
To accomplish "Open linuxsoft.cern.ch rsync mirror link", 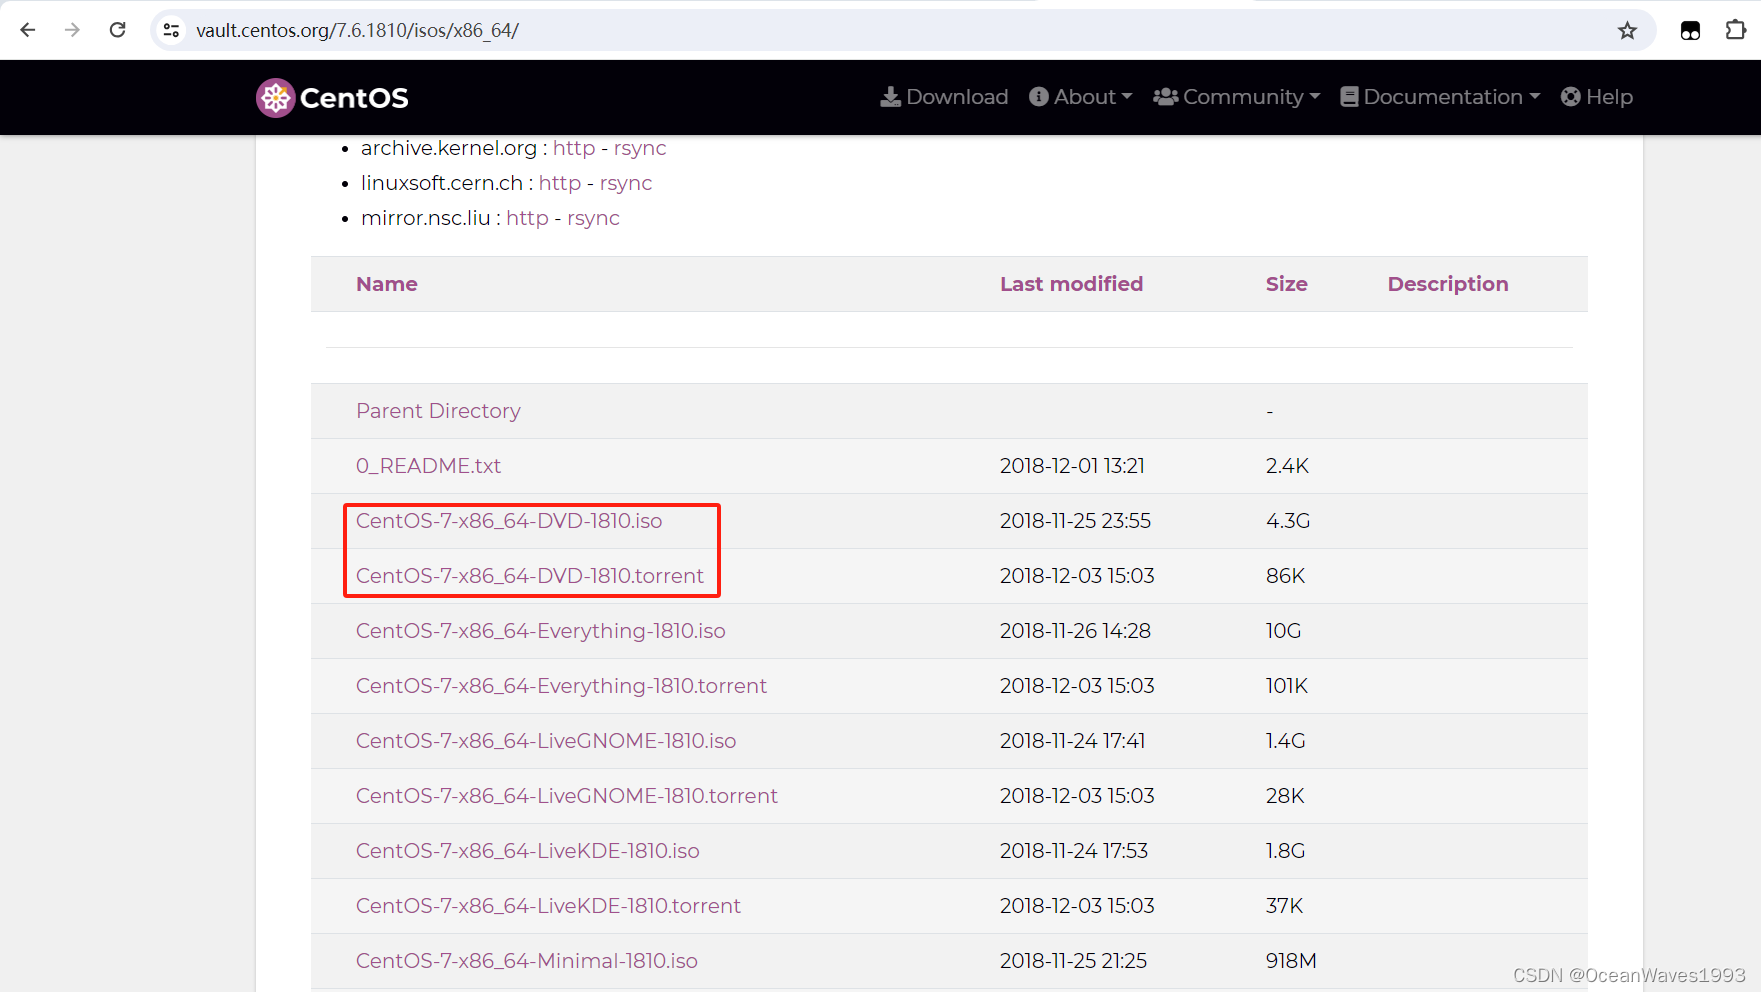I will 626,183.
